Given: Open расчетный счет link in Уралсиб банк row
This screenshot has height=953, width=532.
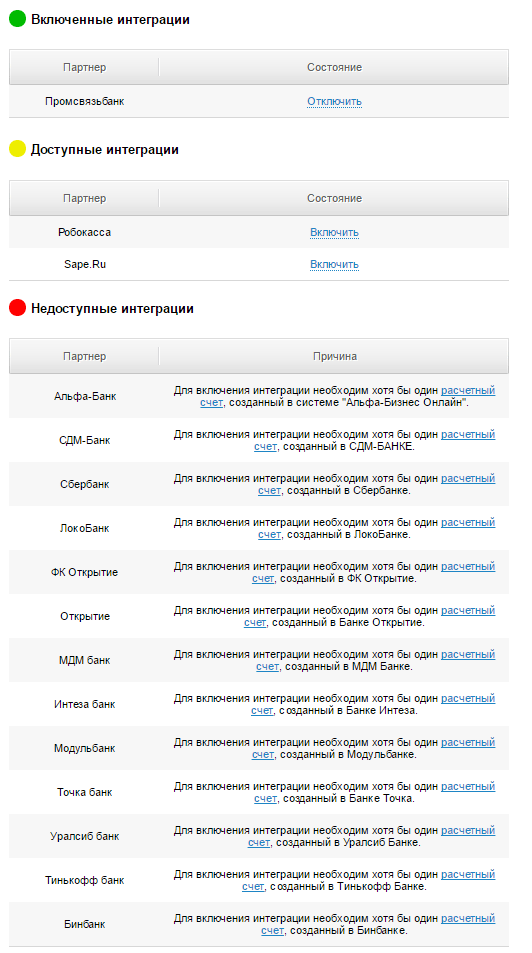Looking at the screenshot, I should point(468,830).
